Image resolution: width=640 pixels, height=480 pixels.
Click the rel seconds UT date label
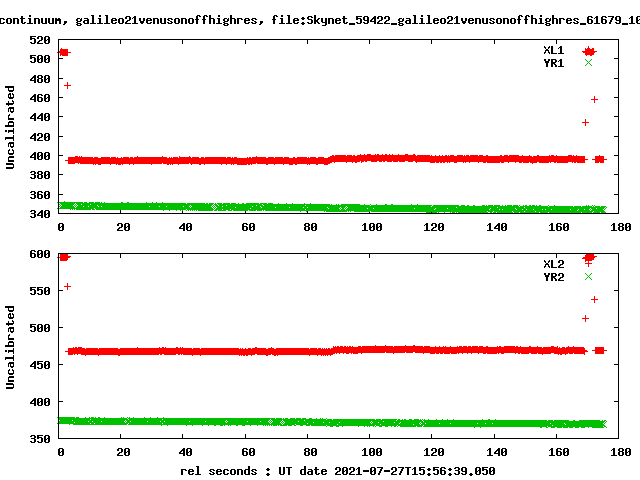tap(338, 471)
